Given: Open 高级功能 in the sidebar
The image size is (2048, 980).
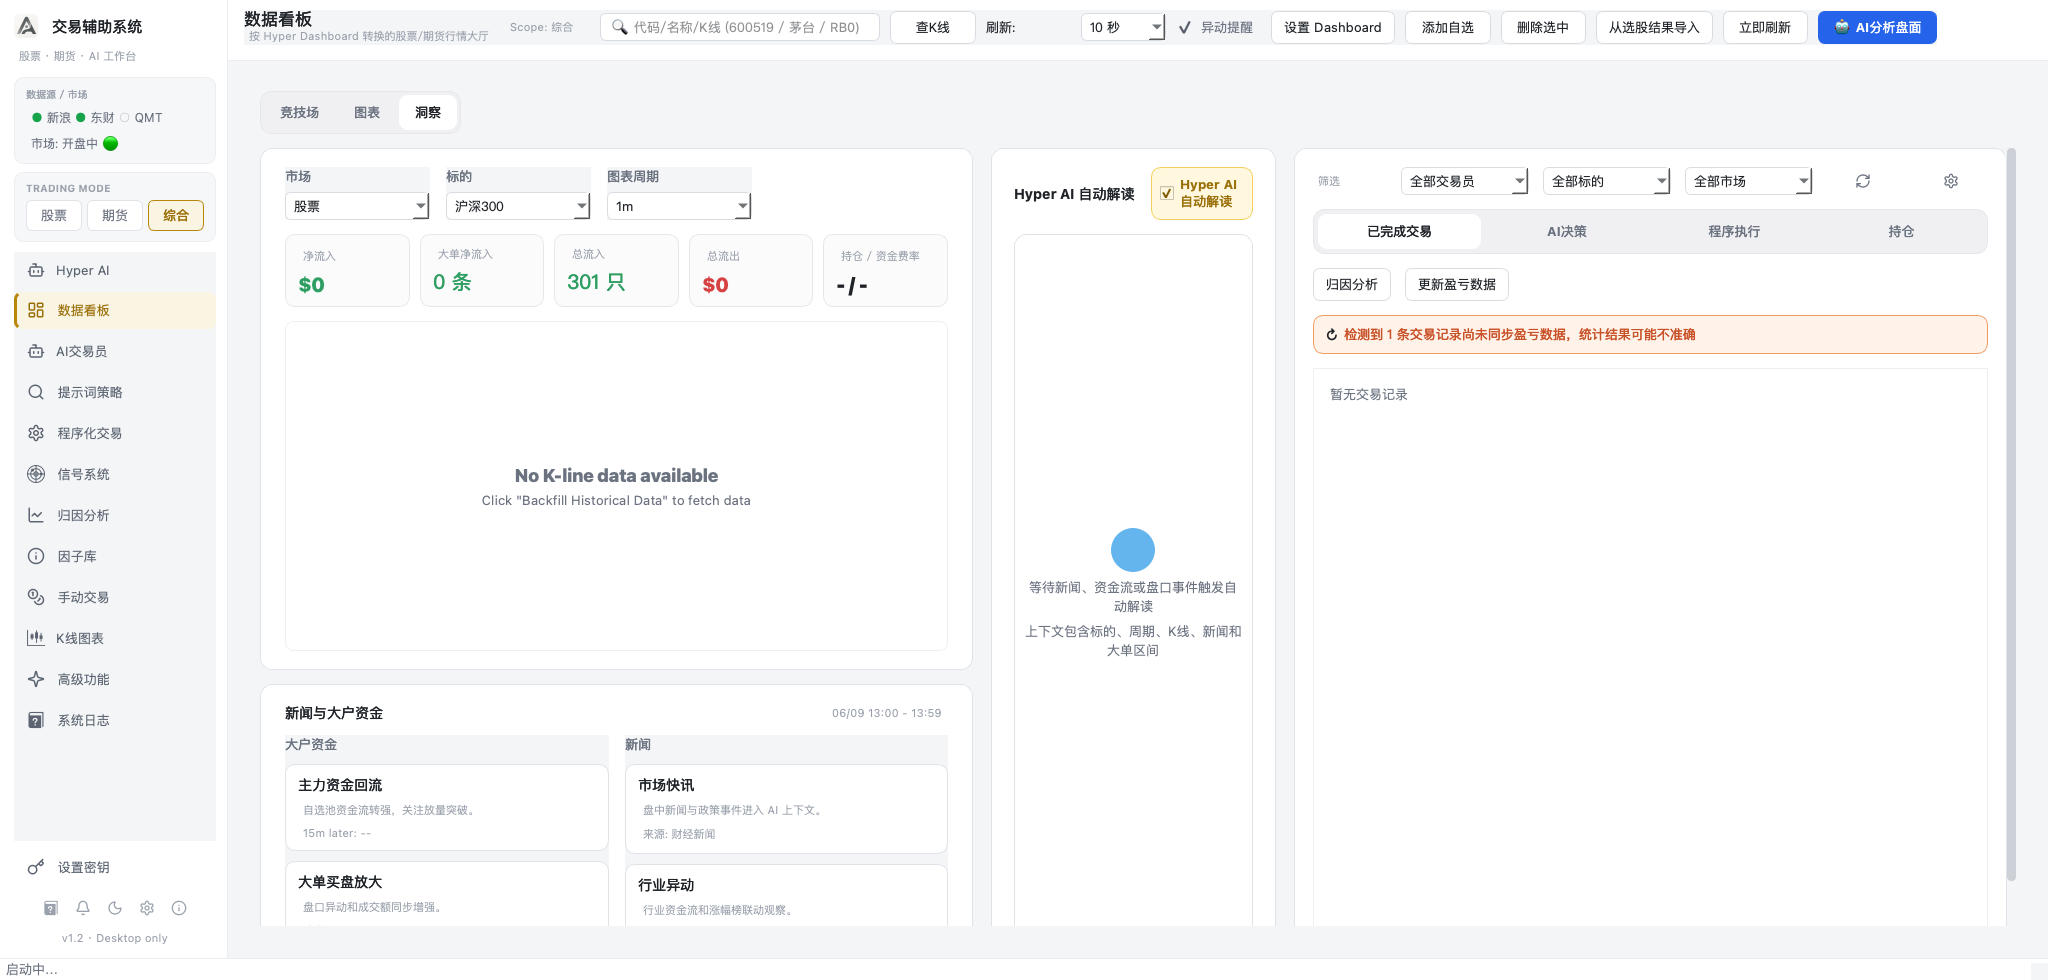Looking at the screenshot, I should (x=115, y=679).
